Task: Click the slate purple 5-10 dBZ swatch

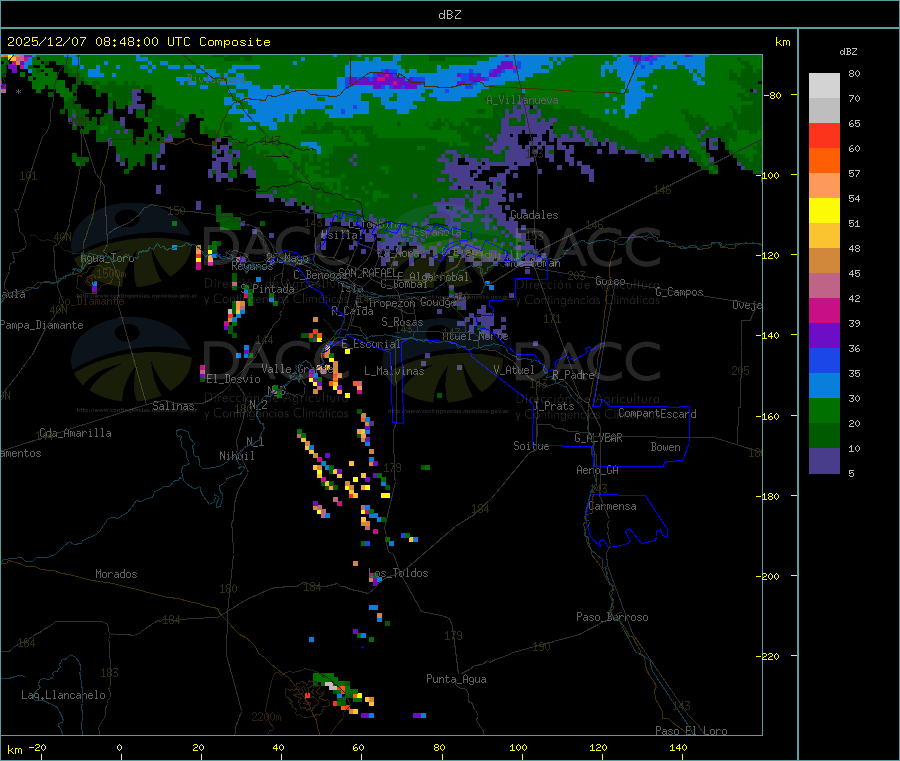Action: click(x=824, y=461)
